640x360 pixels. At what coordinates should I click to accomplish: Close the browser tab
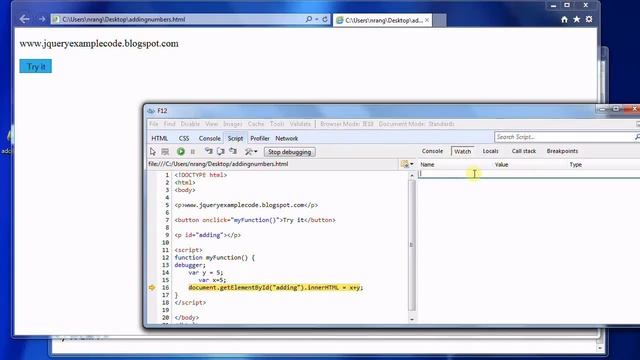point(427,20)
